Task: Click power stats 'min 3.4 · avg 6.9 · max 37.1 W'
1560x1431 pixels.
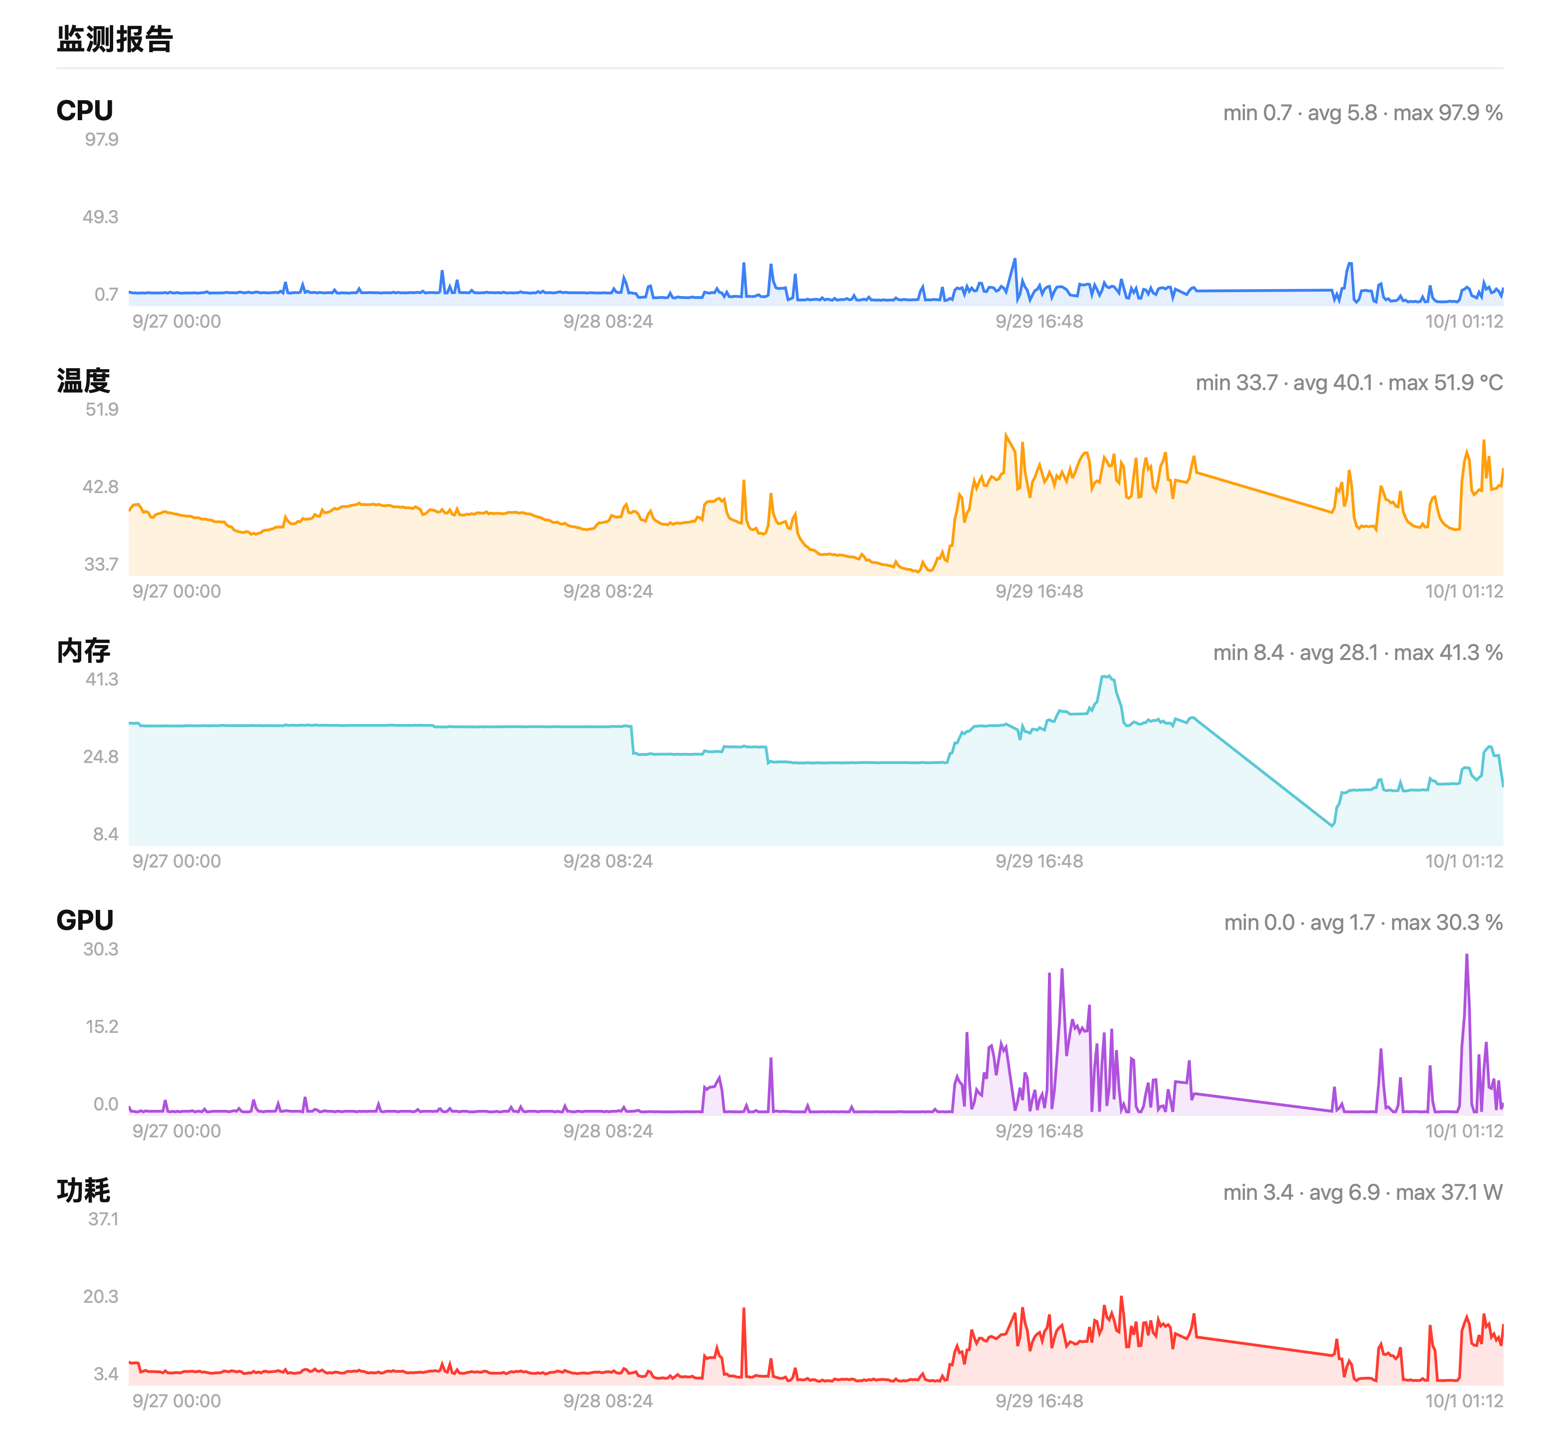Action: point(1363,1193)
